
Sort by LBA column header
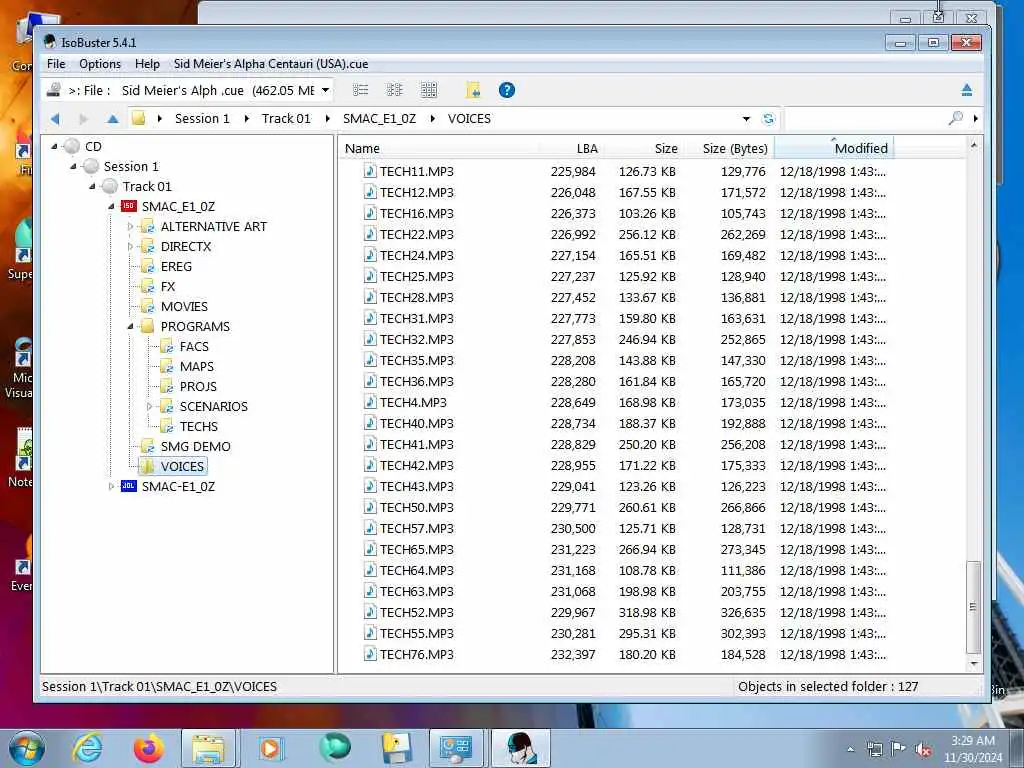coord(571,148)
